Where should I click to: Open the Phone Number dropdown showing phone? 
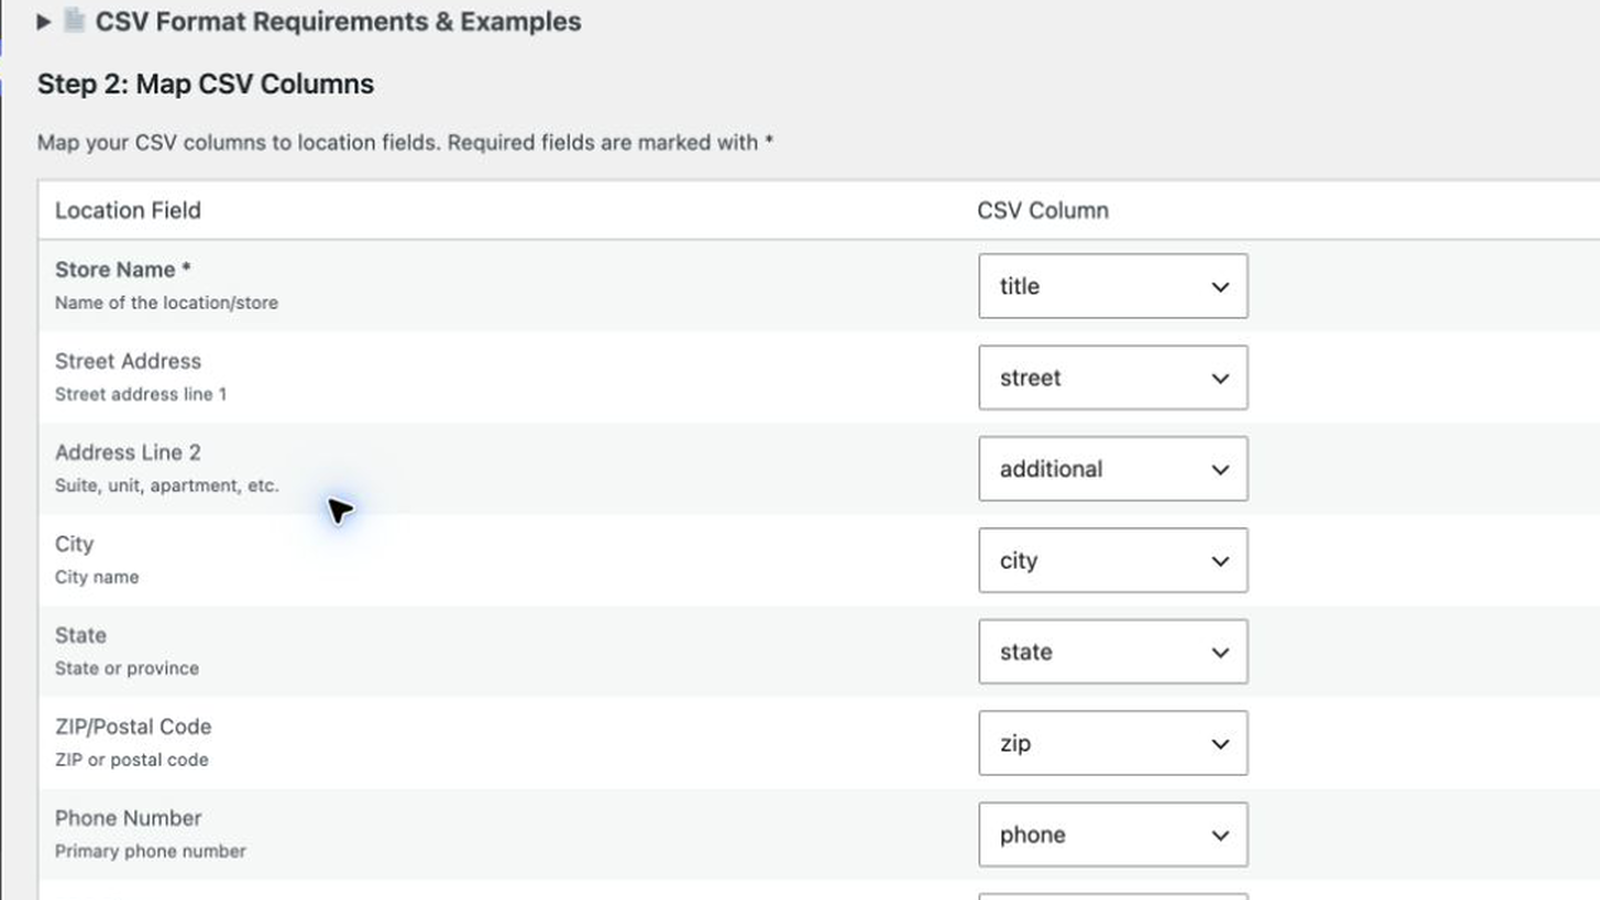[1113, 834]
